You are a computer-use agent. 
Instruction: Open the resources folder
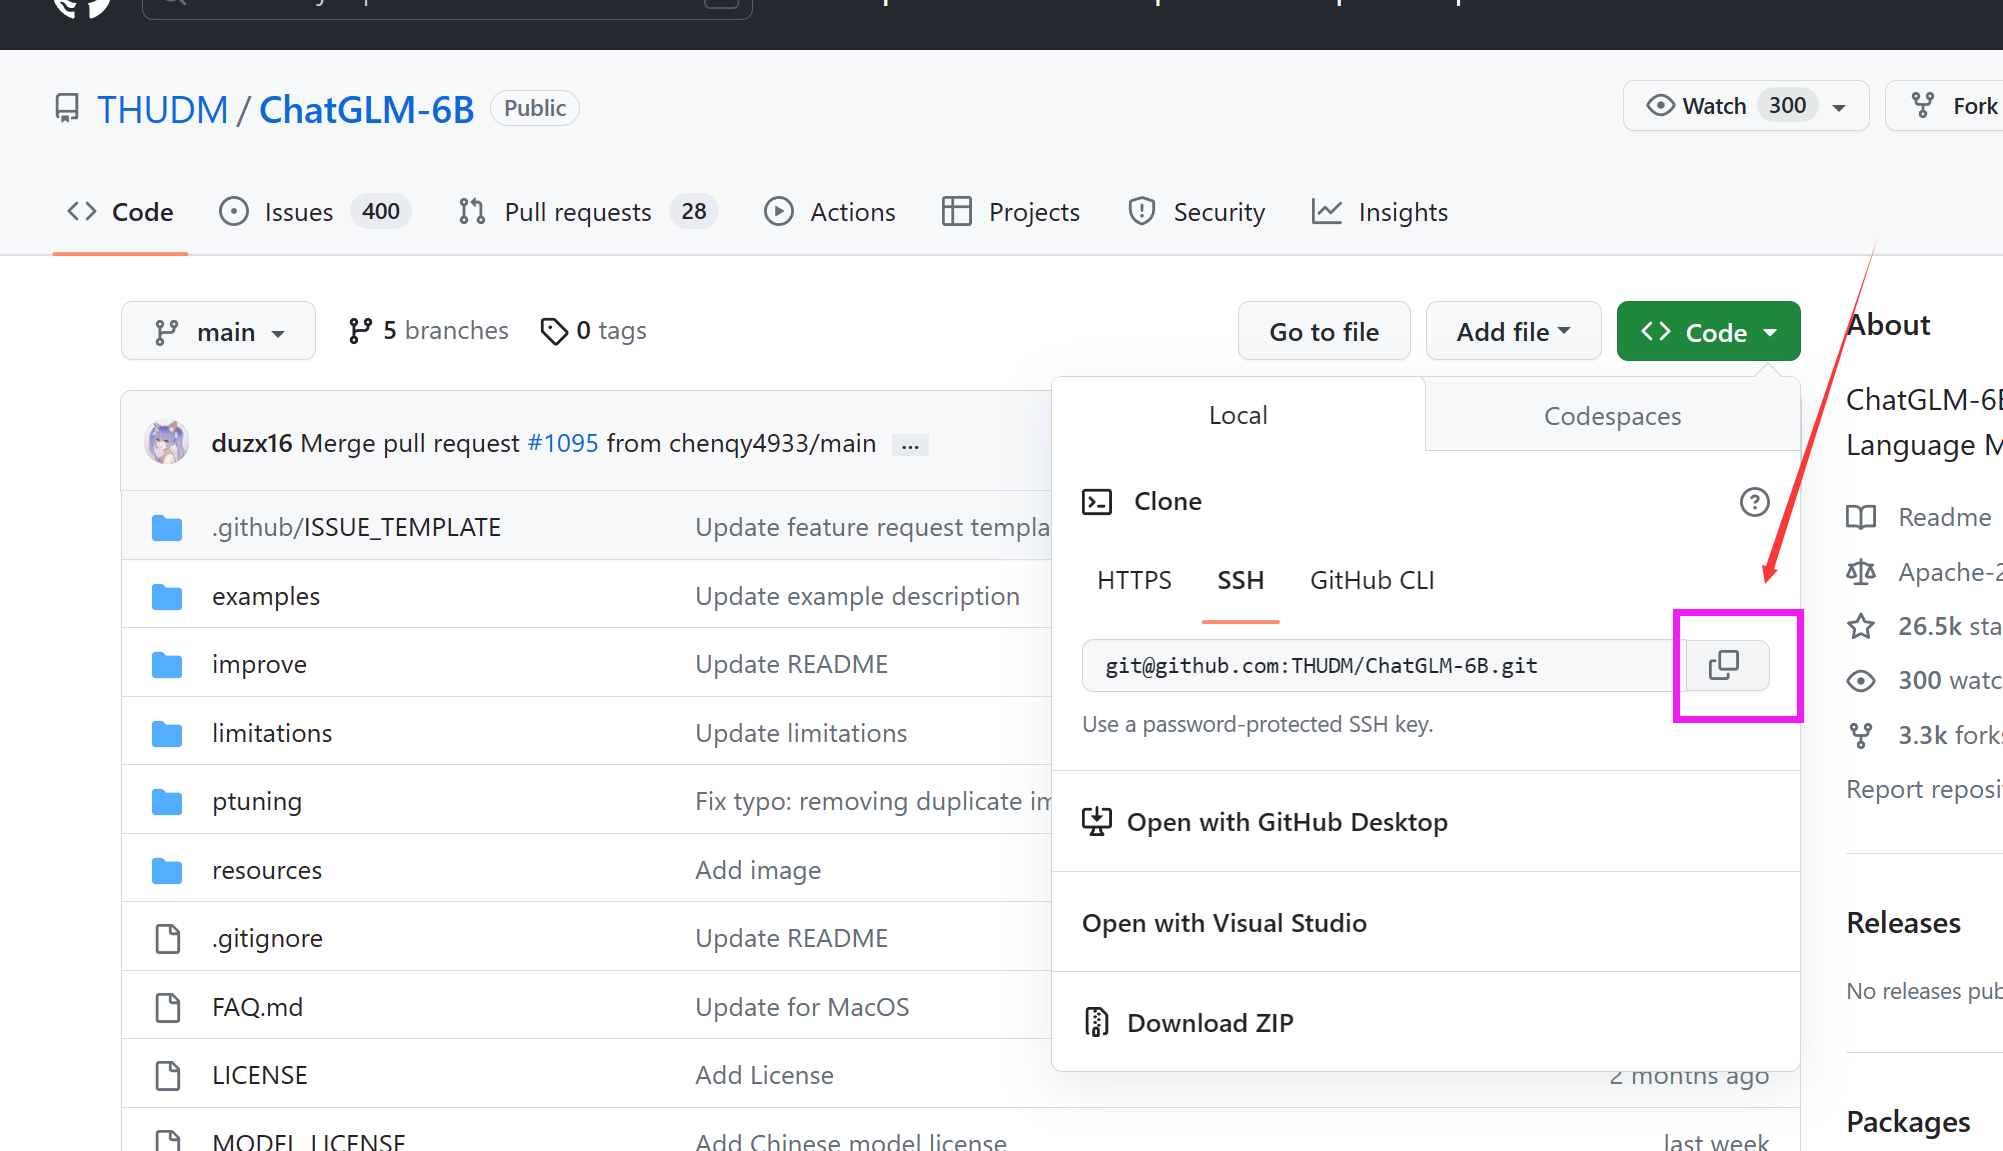[x=267, y=870]
